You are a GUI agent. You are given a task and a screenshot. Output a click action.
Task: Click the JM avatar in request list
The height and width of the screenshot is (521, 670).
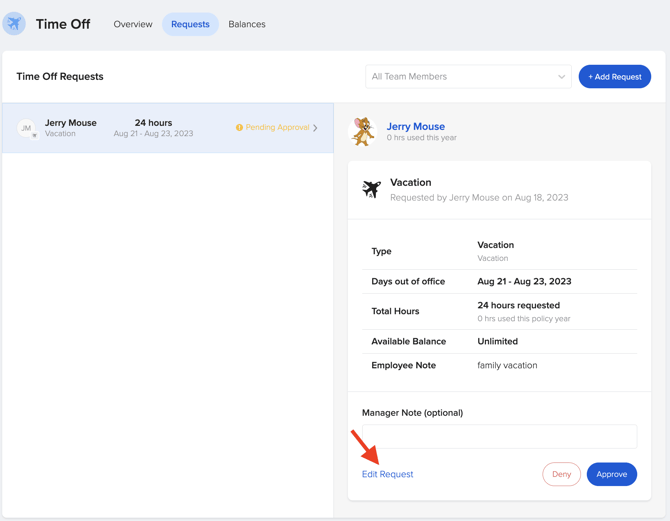pyautogui.click(x=27, y=128)
